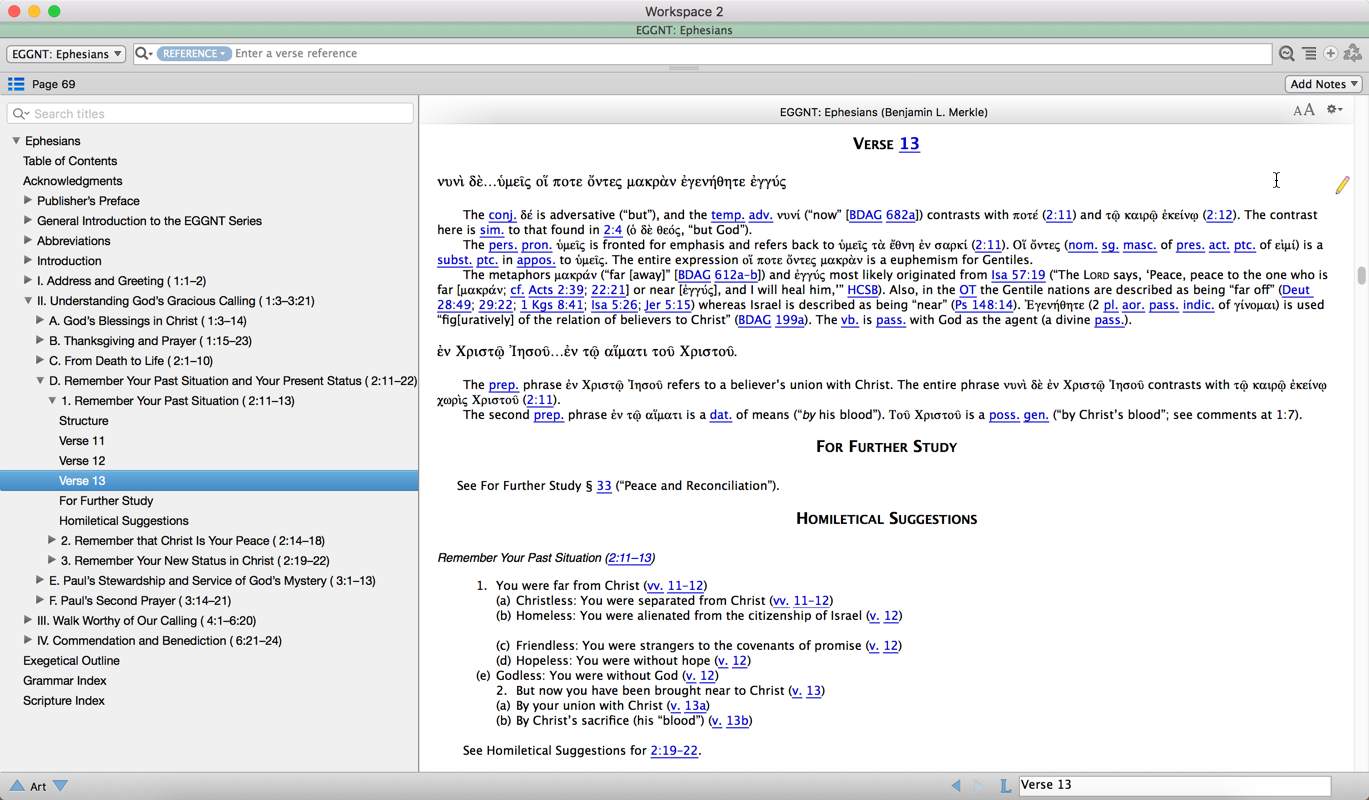The image size is (1369, 800).
Task: Select For Further Study in sidebar
Action: click(x=106, y=501)
